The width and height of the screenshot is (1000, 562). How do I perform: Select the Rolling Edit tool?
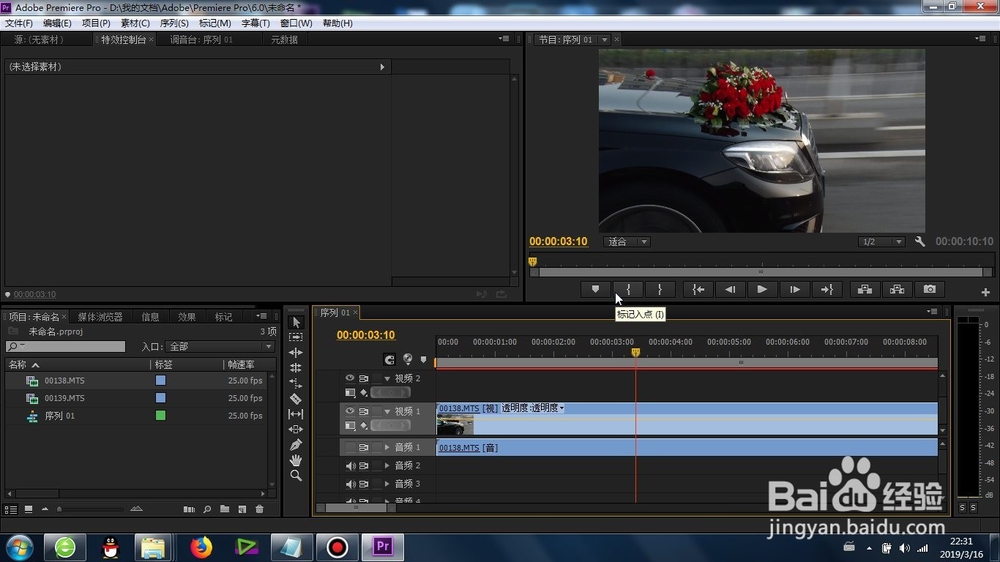tap(295, 367)
